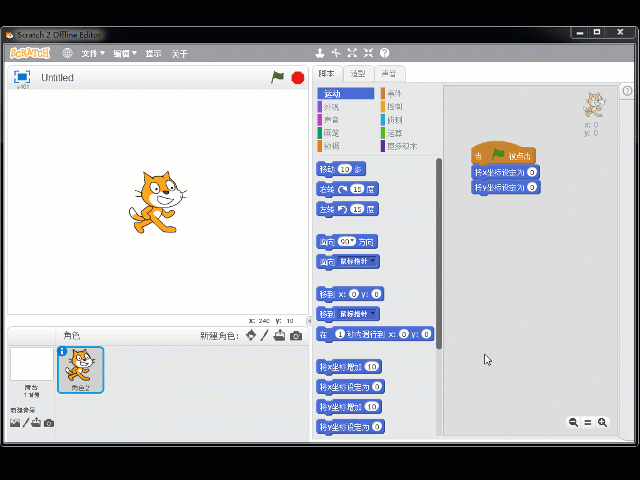The image size is (640, 480).
Task: Click the Scratch logo
Action: [x=30, y=53]
